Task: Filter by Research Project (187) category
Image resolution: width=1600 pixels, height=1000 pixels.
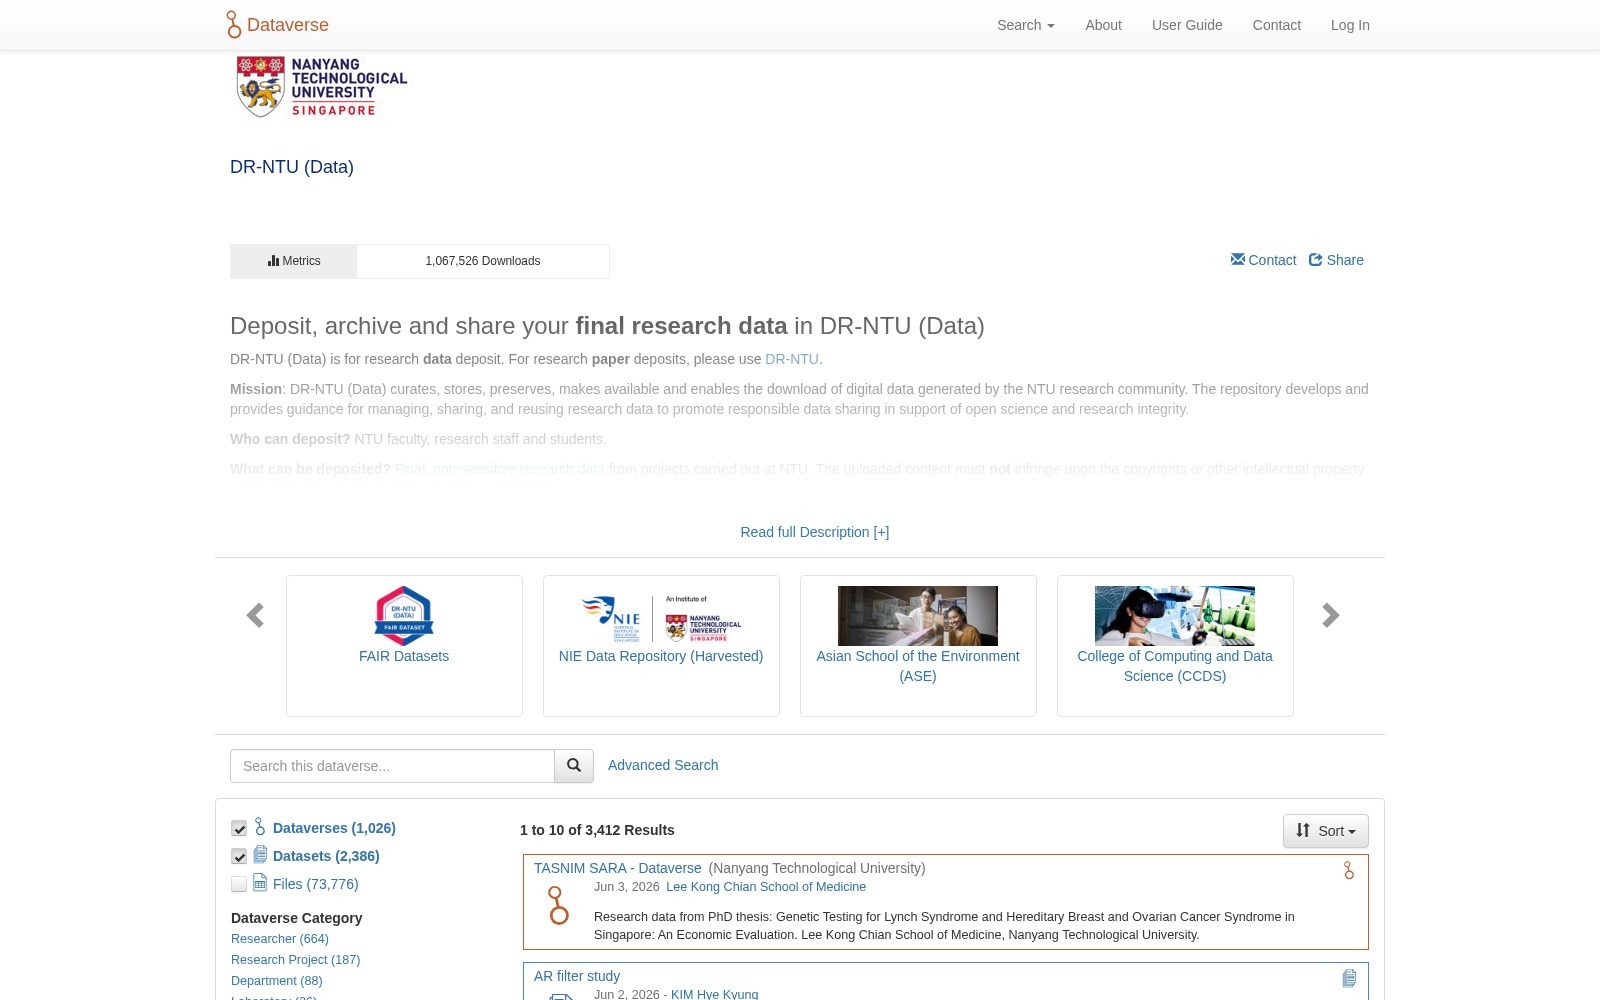Action: (296, 960)
